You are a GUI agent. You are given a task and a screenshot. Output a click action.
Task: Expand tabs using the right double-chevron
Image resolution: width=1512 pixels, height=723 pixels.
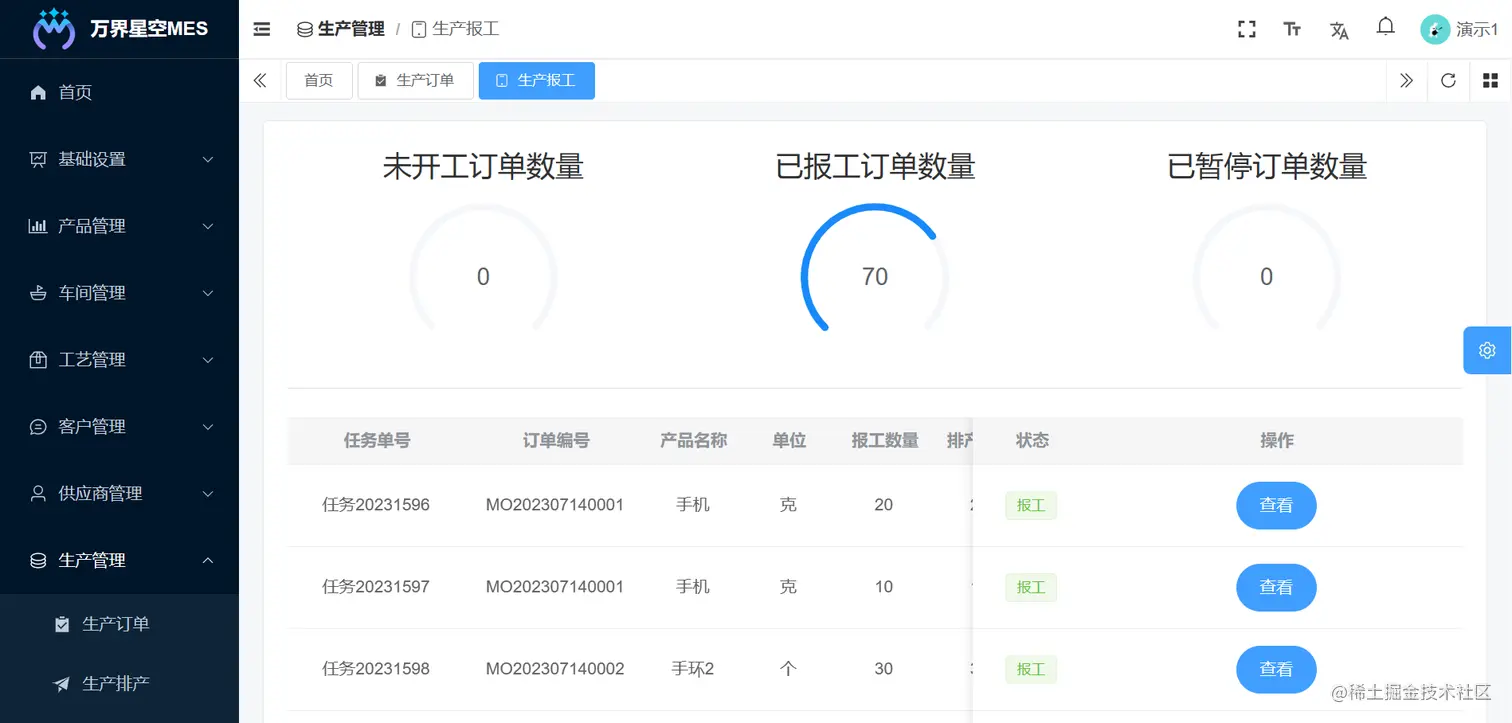click(x=1406, y=80)
